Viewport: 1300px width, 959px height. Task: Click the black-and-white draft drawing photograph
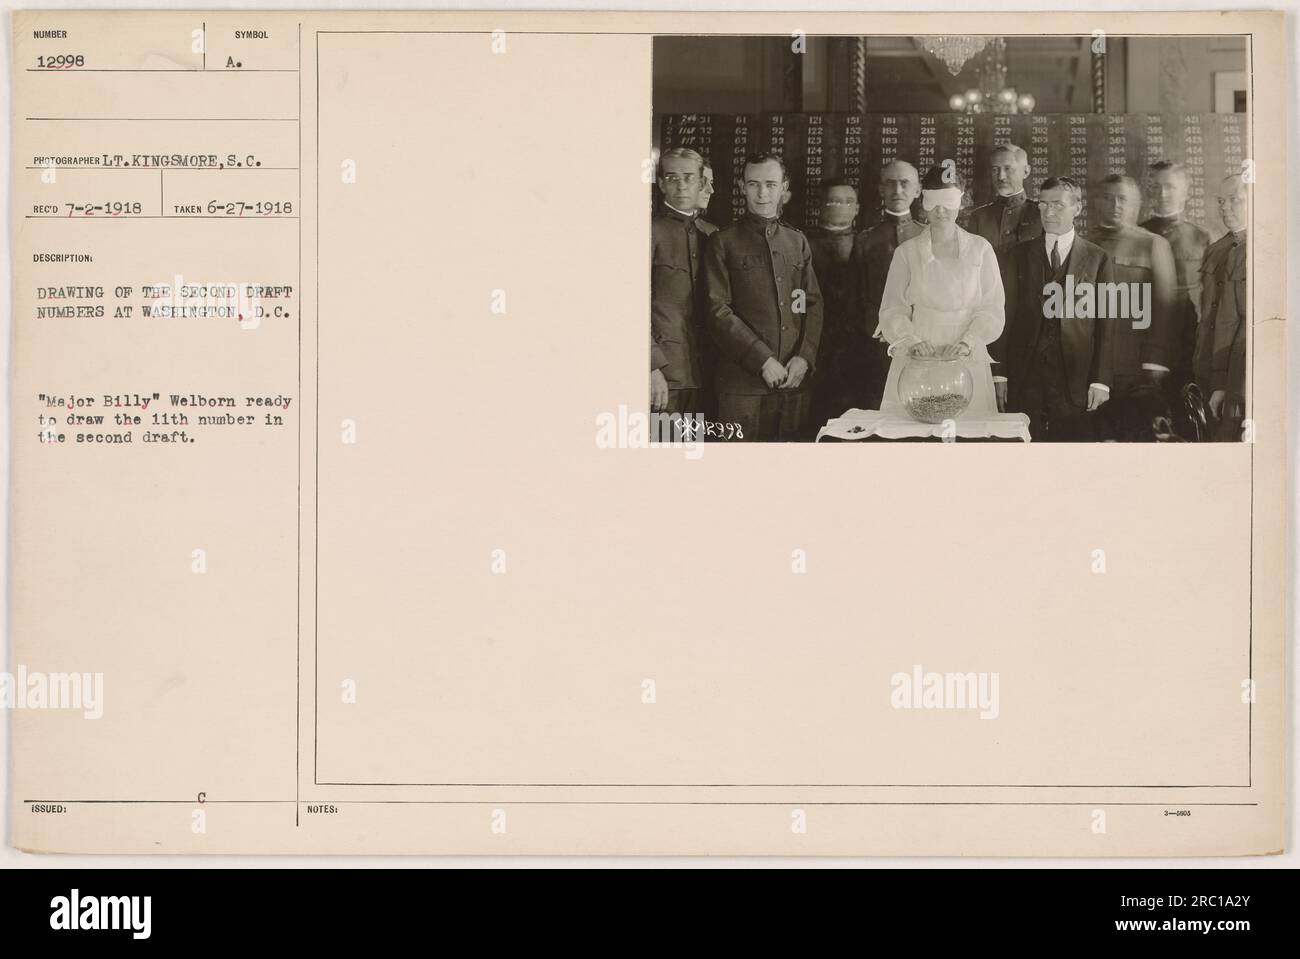[x=949, y=239]
